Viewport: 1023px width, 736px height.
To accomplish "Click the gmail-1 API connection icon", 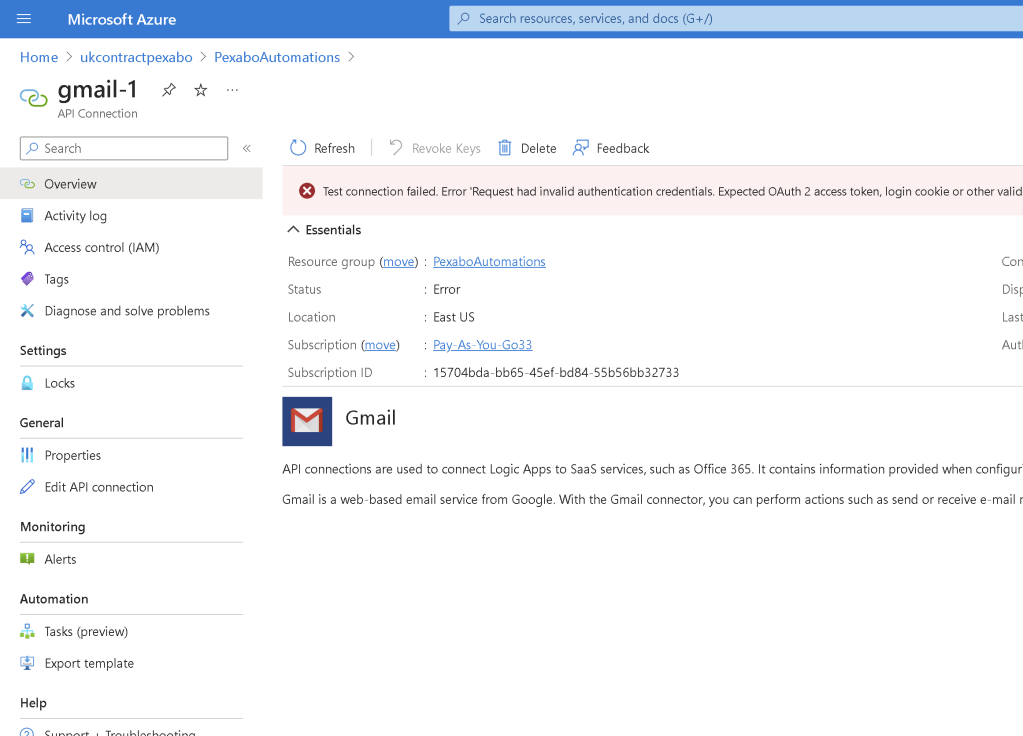I will tap(33, 97).
